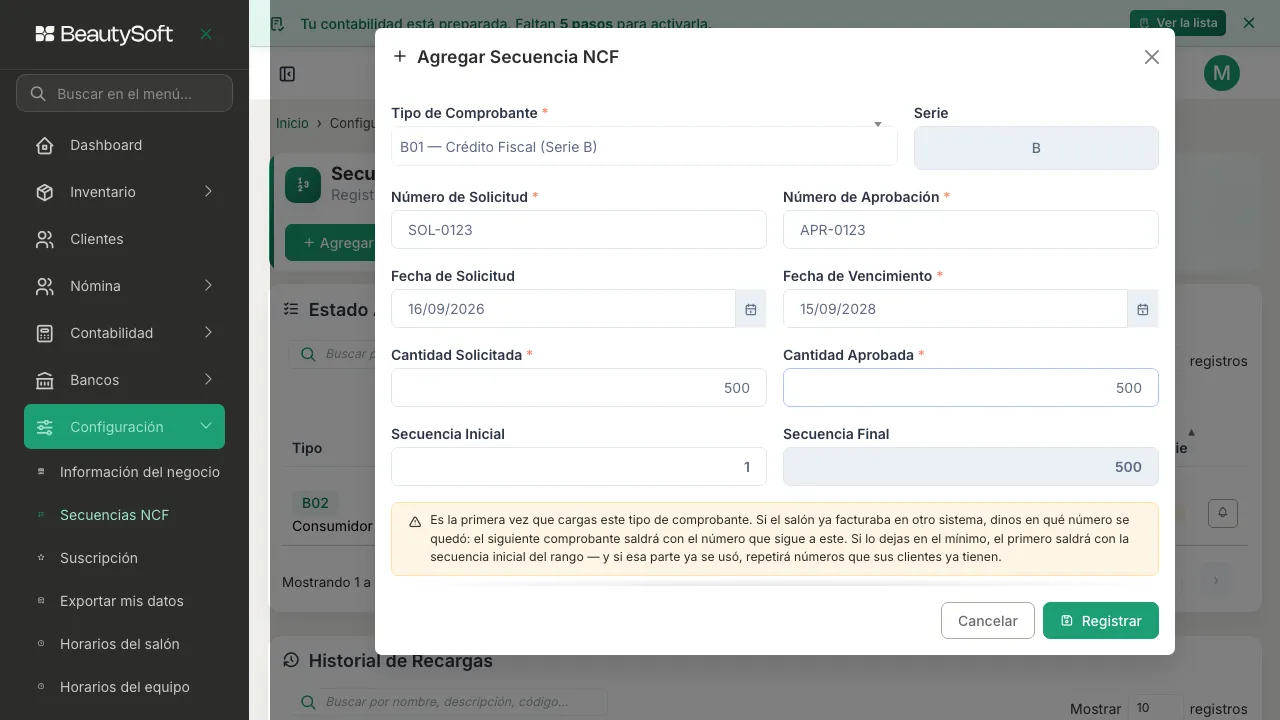Click the M user avatar
The height and width of the screenshot is (720, 1280).
click(x=1221, y=72)
